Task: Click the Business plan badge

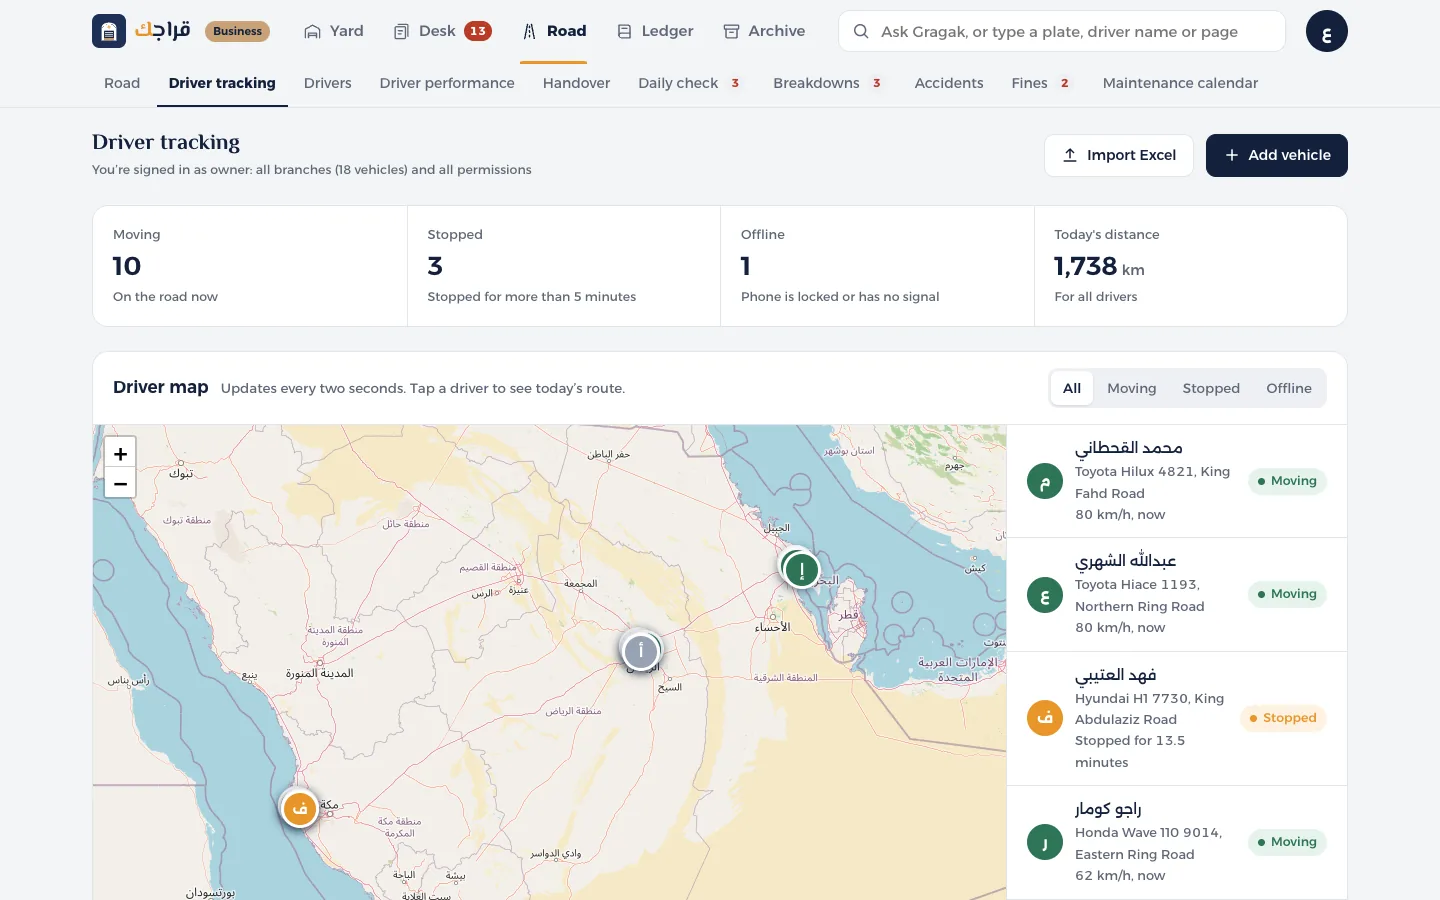Action: 238,31
